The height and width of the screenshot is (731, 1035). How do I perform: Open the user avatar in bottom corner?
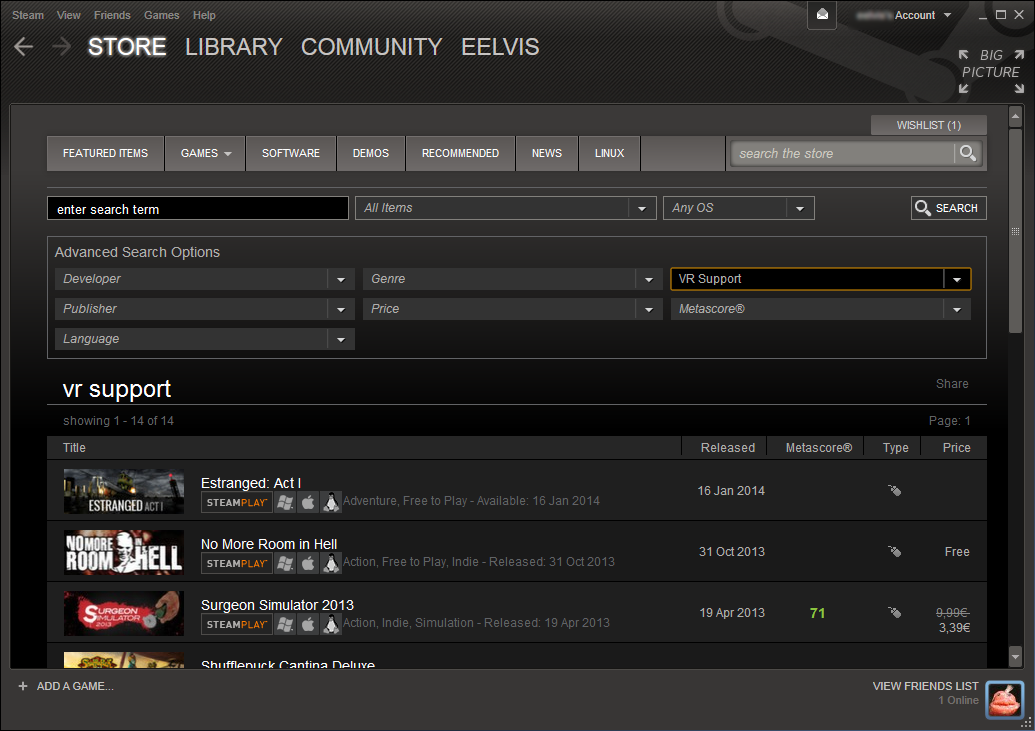(x=1005, y=699)
